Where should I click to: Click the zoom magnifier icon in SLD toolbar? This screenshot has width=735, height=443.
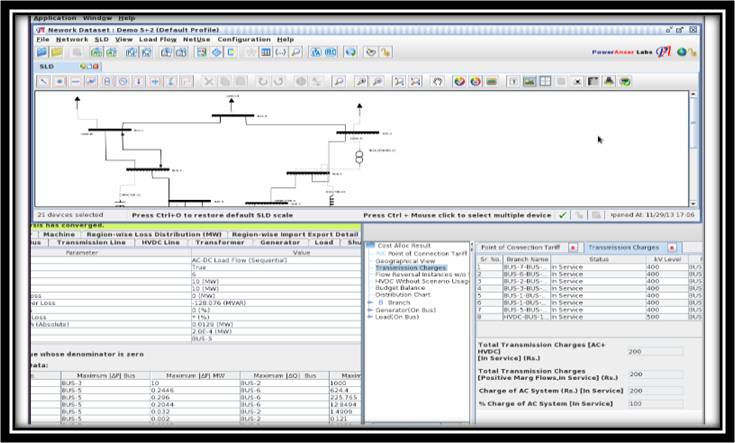pyautogui.click(x=339, y=81)
